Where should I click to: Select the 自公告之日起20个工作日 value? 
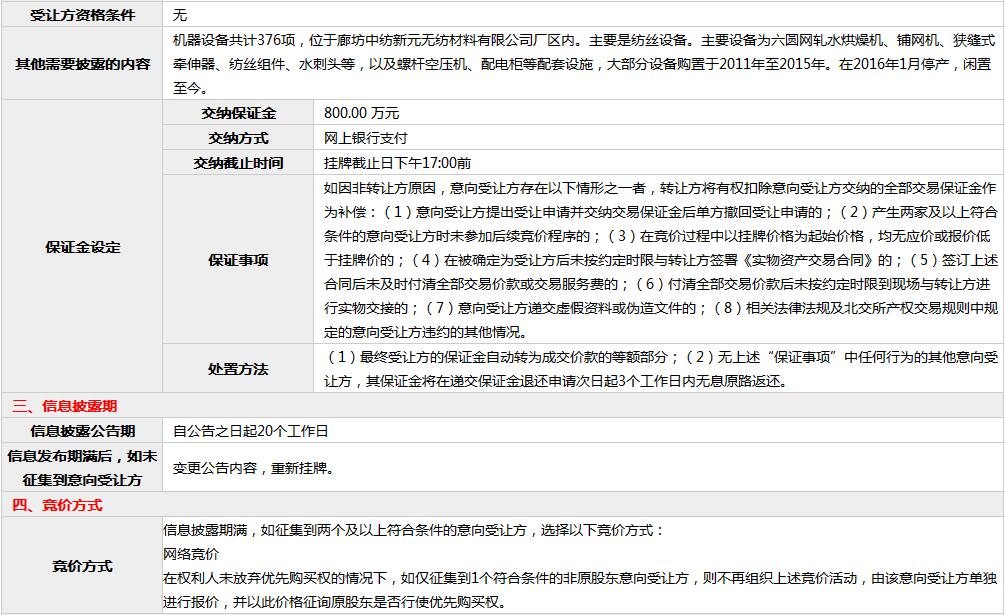pyautogui.click(x=250, y=431)
